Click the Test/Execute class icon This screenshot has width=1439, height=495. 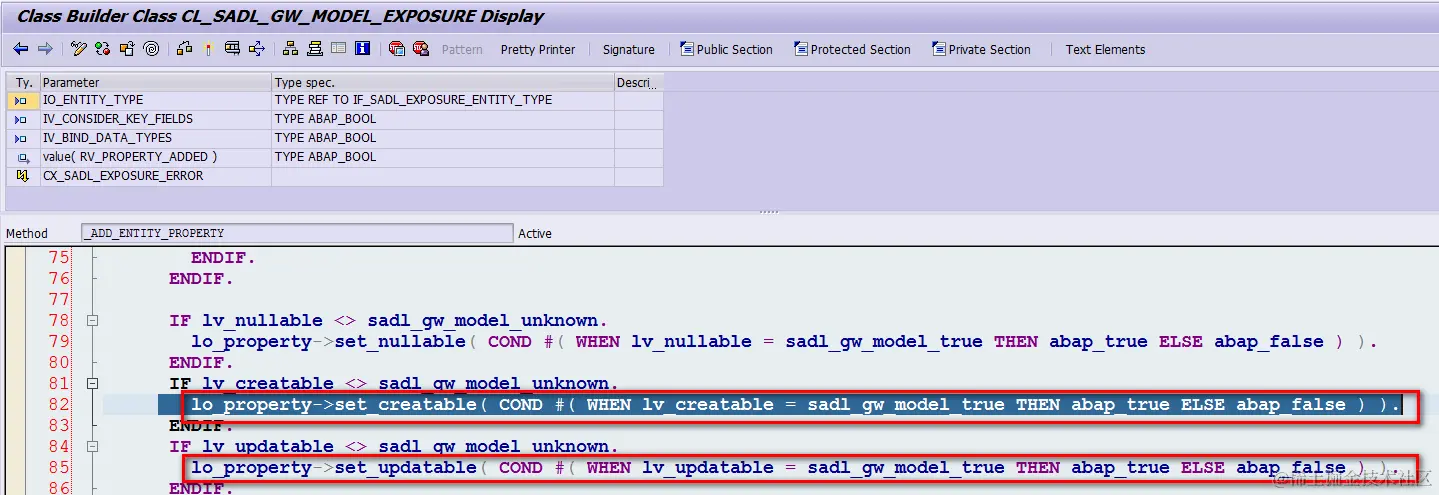click(x=232, y=49)
